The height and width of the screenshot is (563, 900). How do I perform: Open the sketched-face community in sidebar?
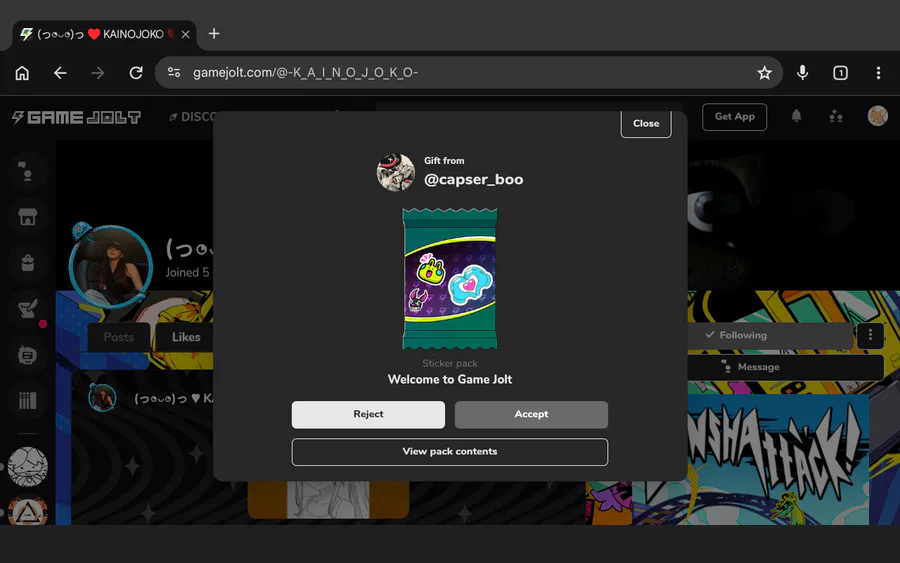click(28, 467)
